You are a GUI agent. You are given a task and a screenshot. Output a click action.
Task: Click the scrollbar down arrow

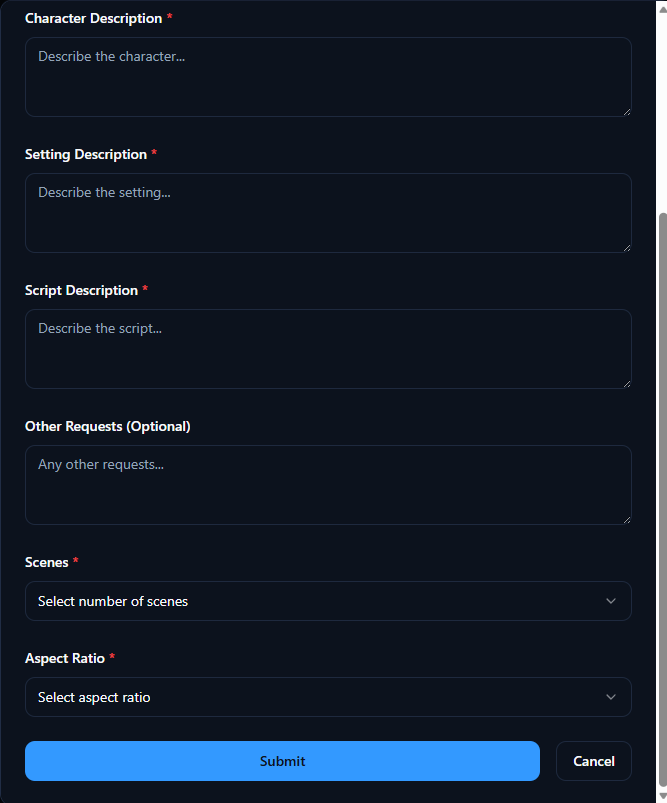[660, 796]
